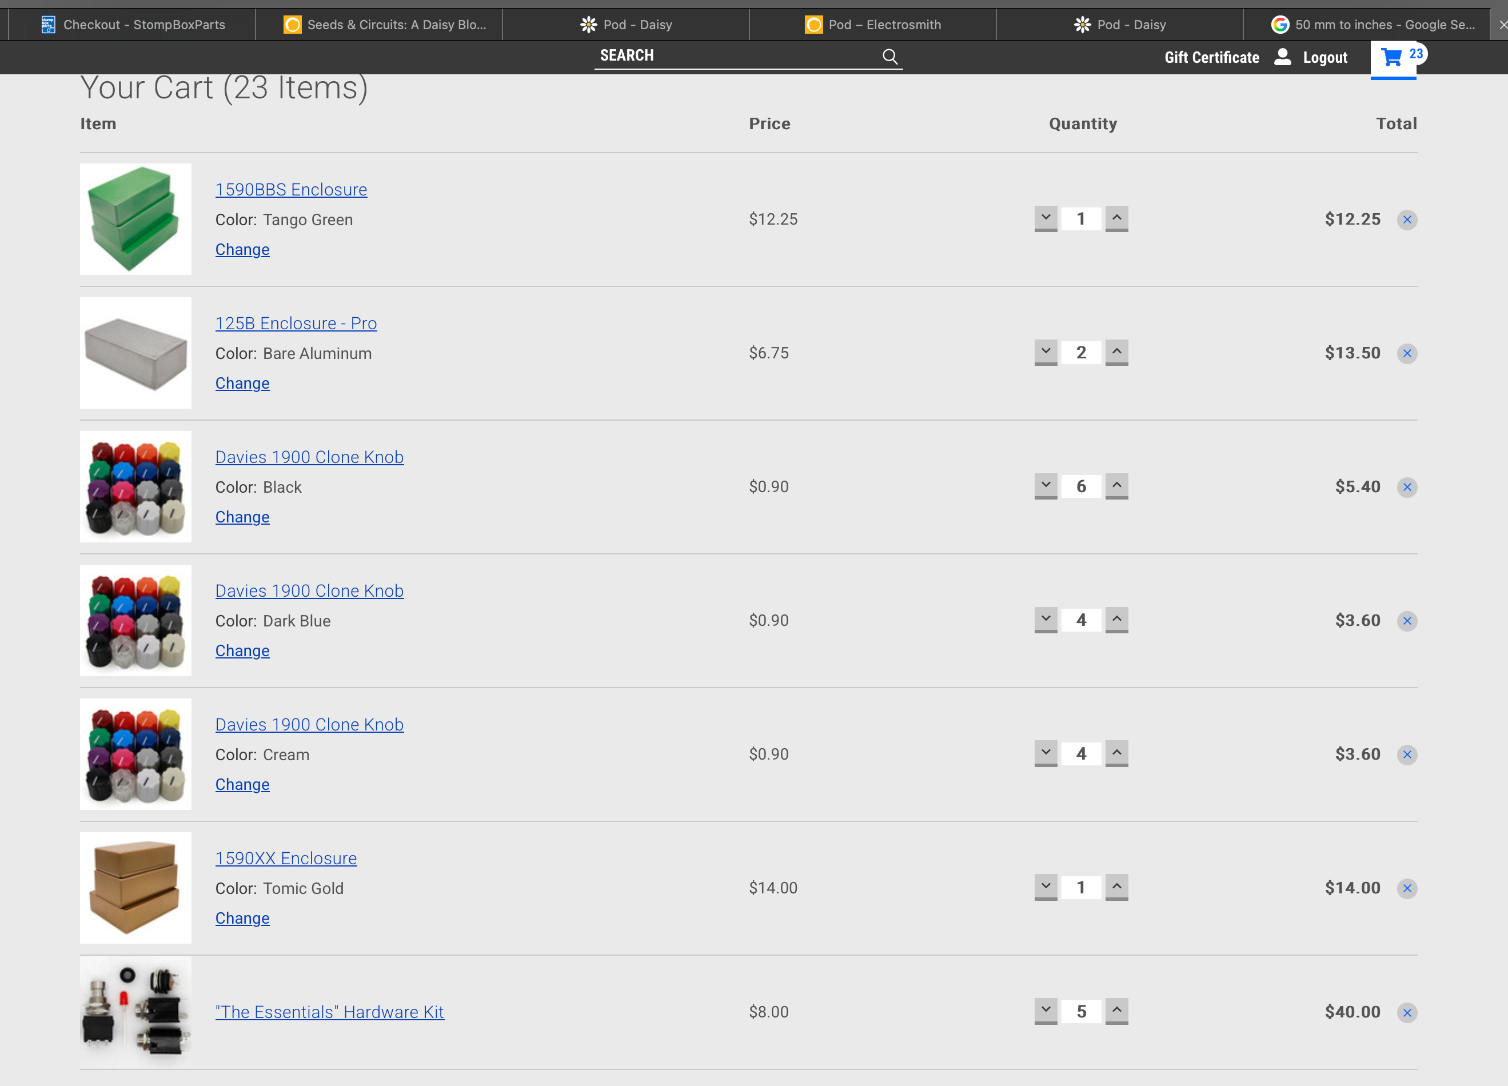Image resolution: width=1508 pixels, height=1086 pixels.
Task: Edit quantity field for 1590BBS Enclosure
Action: pos(1081,219)
